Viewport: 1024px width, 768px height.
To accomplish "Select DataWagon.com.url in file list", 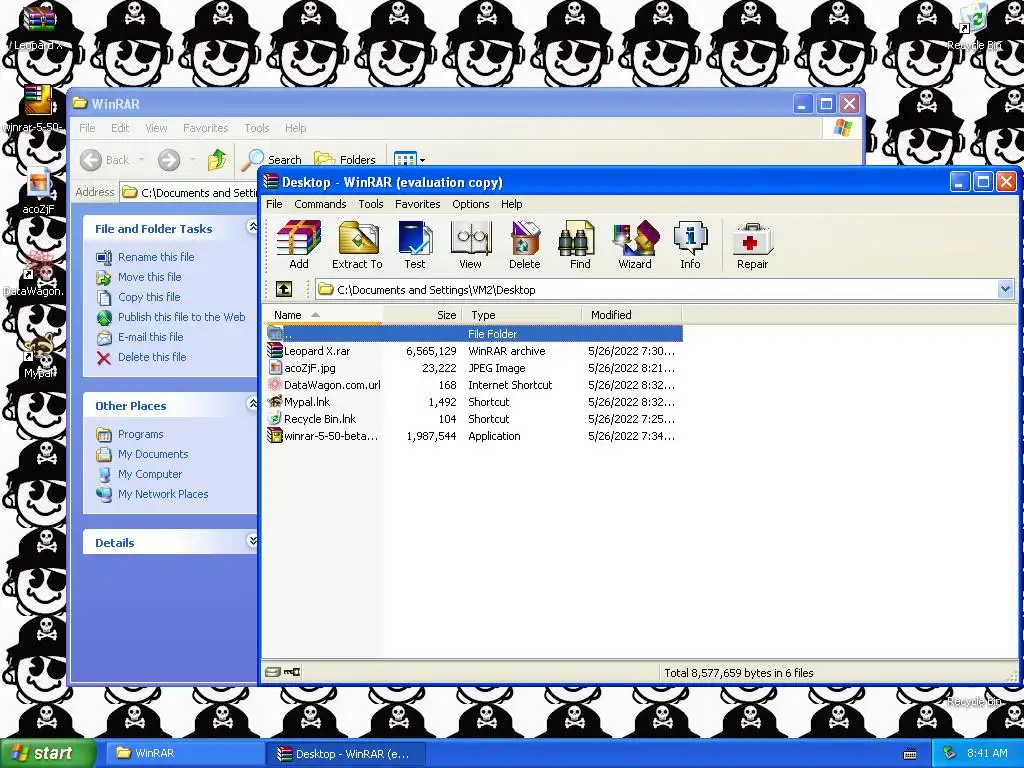I will click(473, 385).
